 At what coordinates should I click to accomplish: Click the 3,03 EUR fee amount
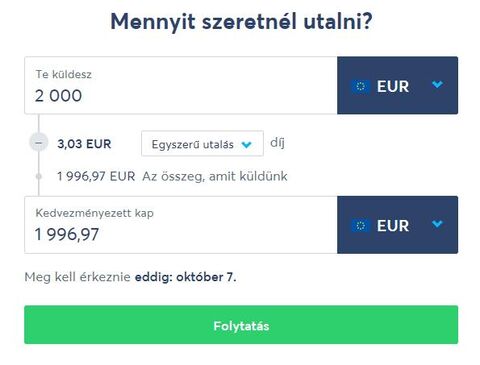click(84, 144)
